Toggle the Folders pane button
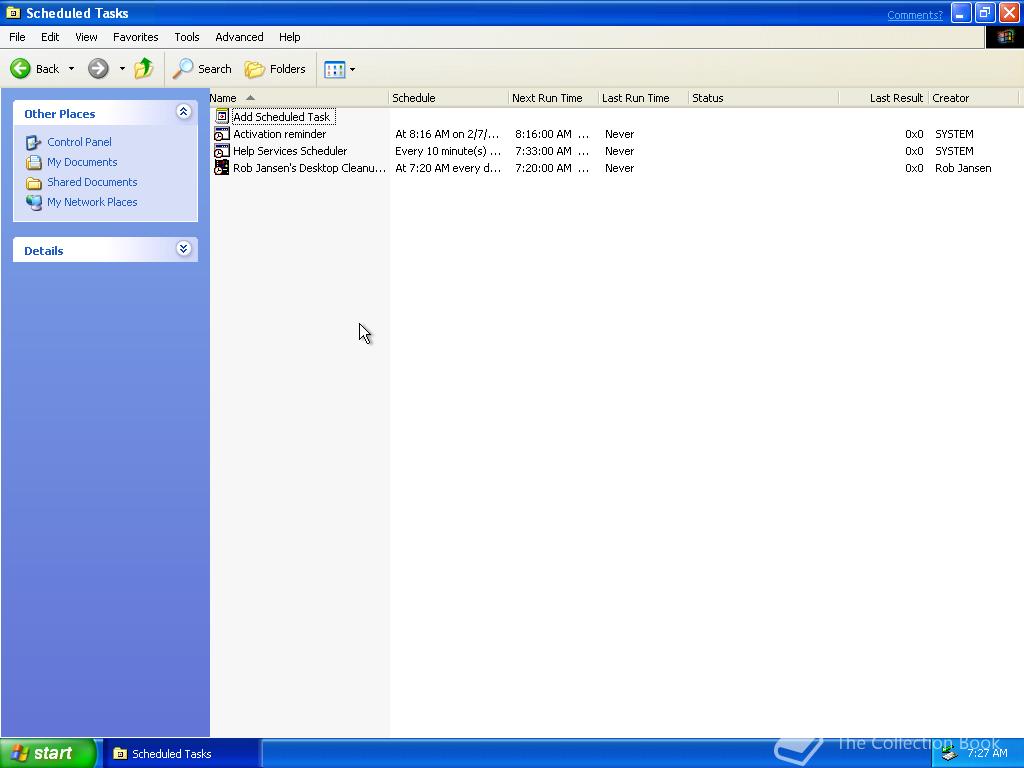The image size is (1024, 768). click(x=275, y=69)
